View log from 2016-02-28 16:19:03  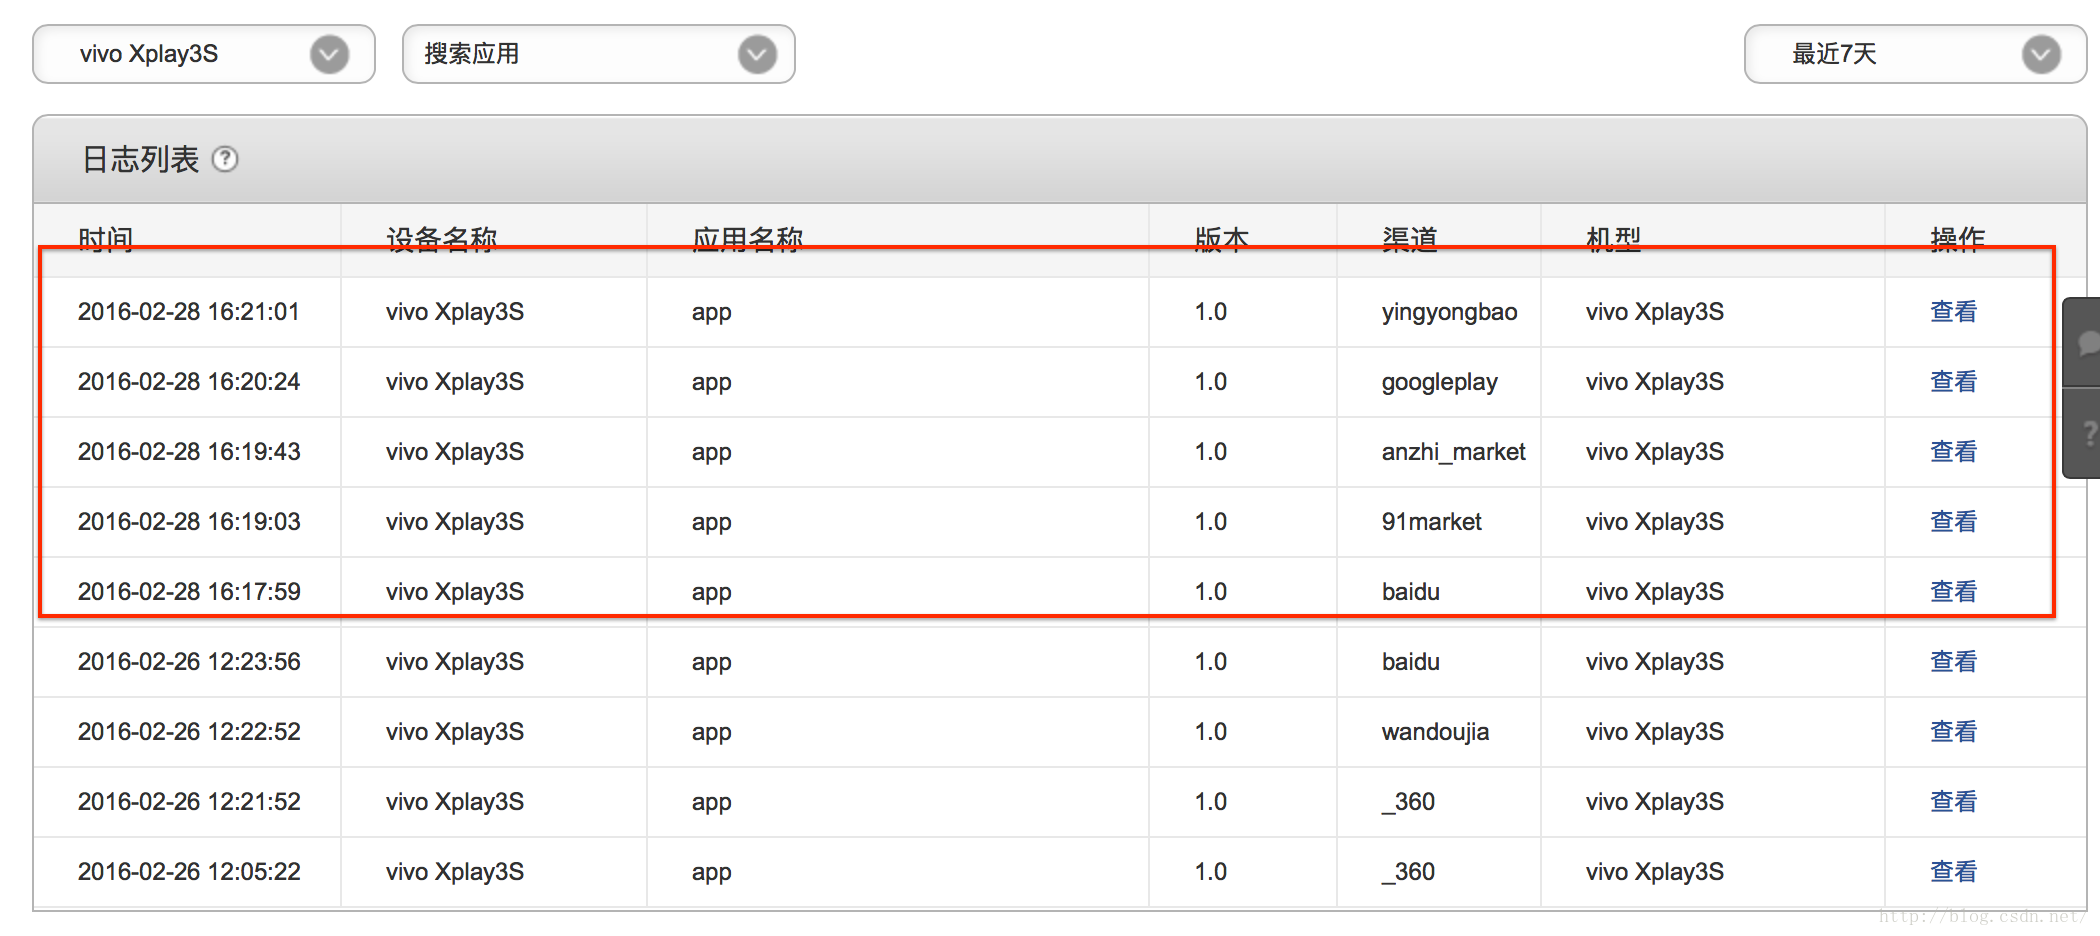tap(1953, 522)
